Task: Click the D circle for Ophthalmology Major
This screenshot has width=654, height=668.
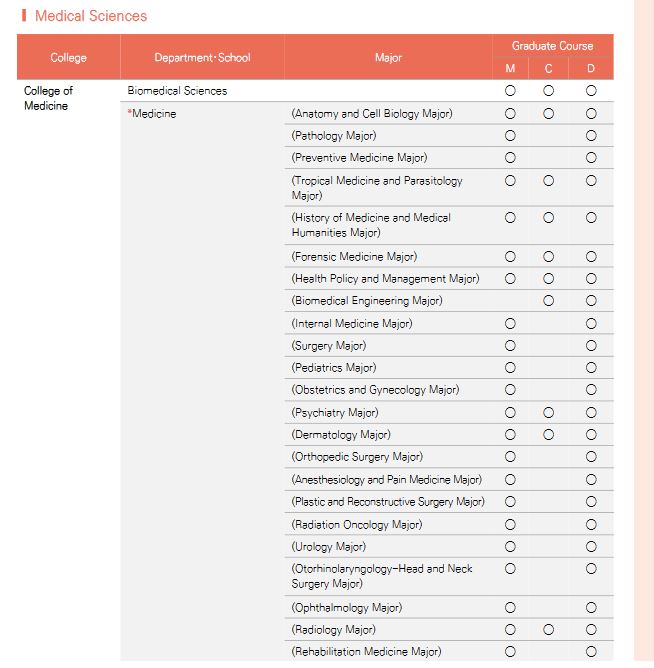Action: 591,608
